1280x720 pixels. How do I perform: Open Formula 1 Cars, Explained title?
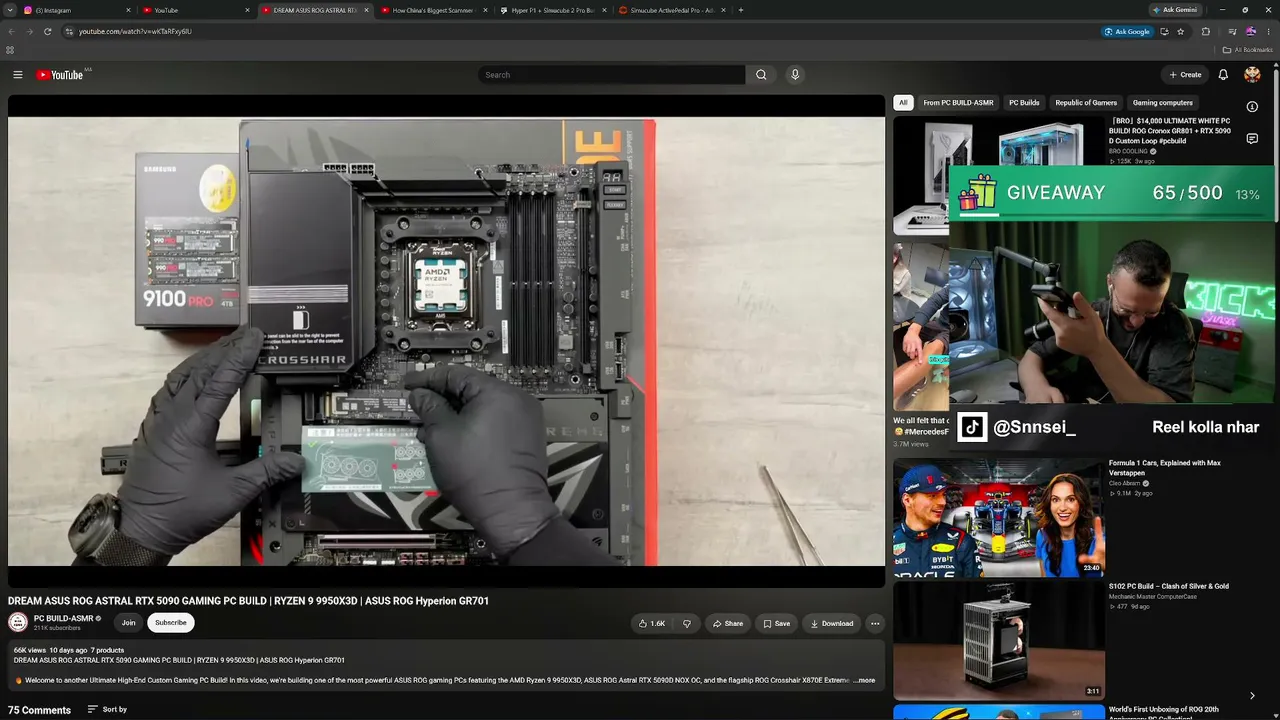[1165, 468]
